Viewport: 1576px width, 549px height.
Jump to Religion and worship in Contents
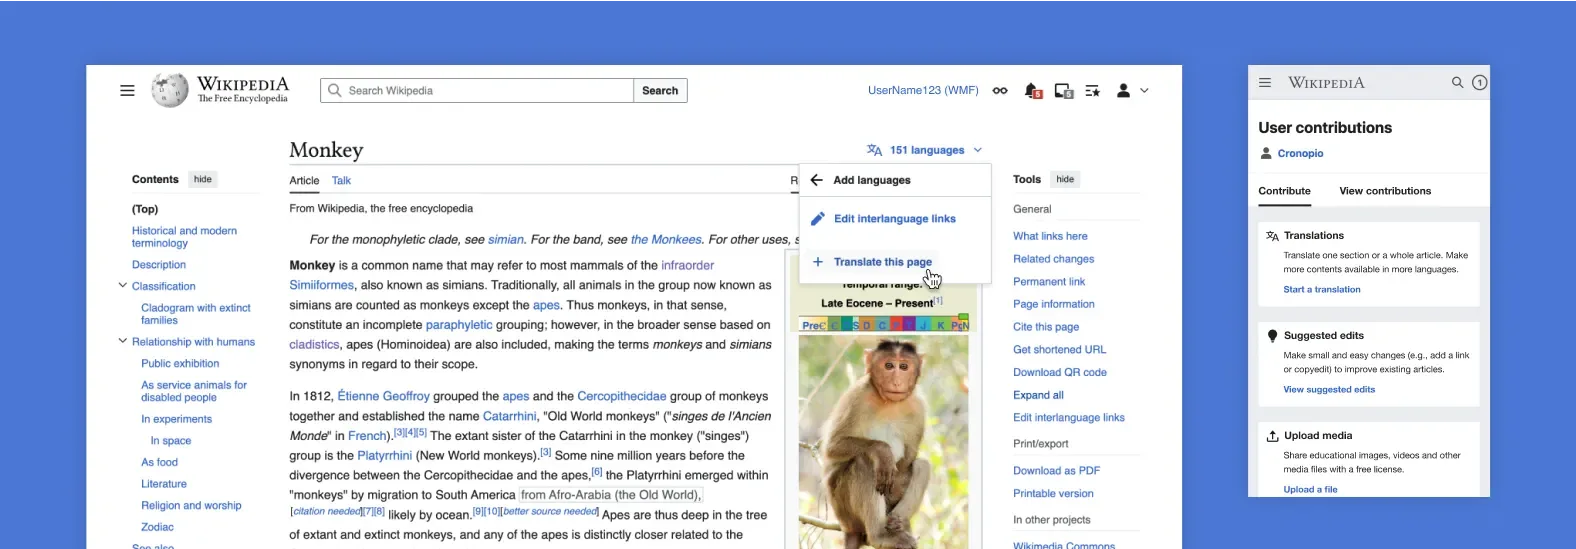tap(191, 506)
